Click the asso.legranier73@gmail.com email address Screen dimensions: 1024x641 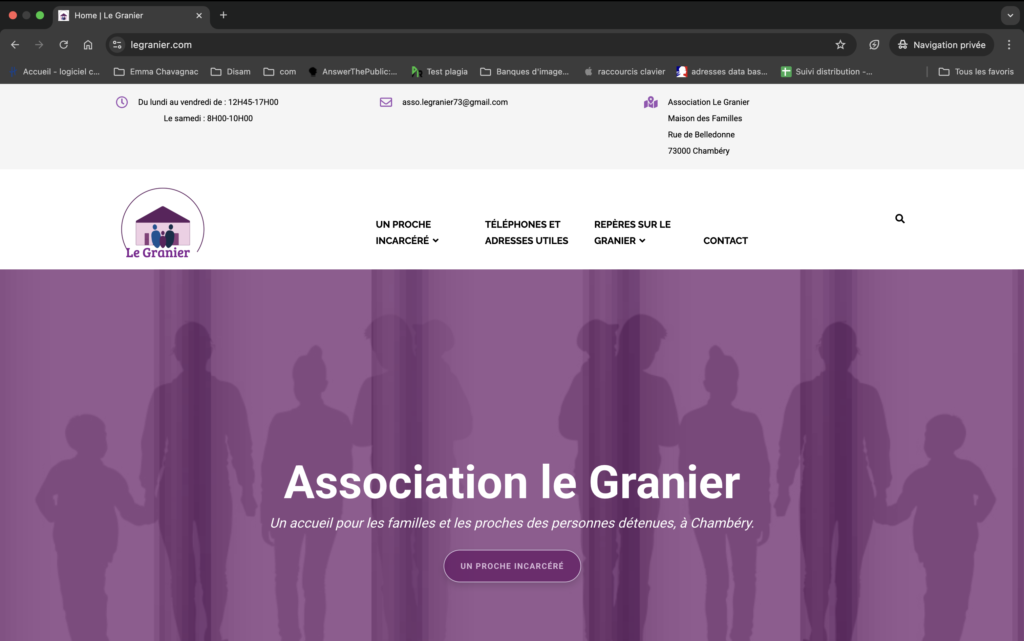(x=455, y=102)
